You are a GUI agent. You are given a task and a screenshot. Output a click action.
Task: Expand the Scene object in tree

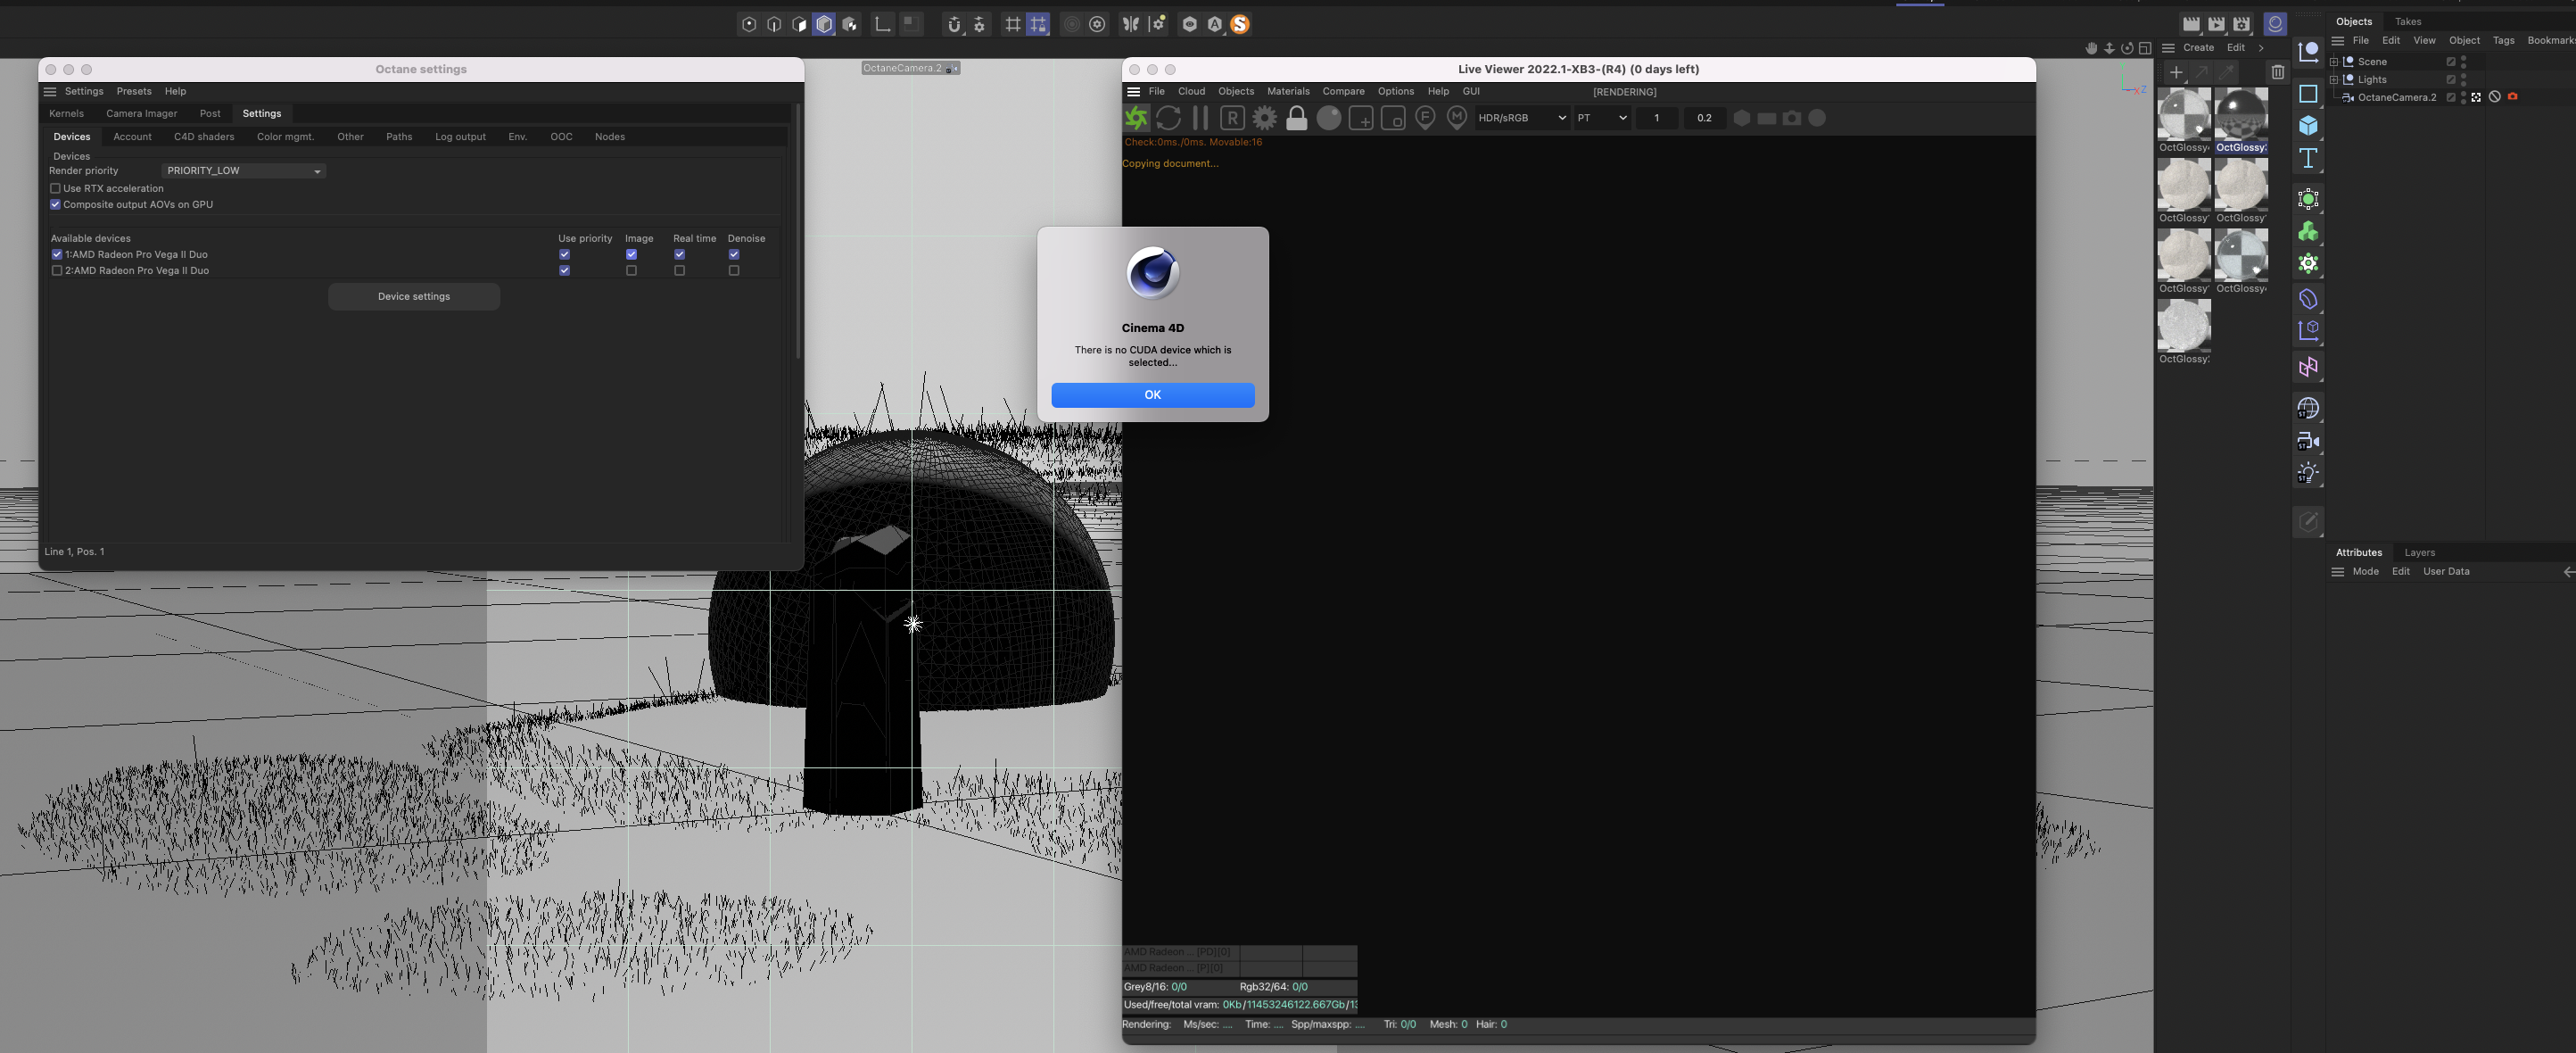pyautogui.click(x=2333, y=62)
